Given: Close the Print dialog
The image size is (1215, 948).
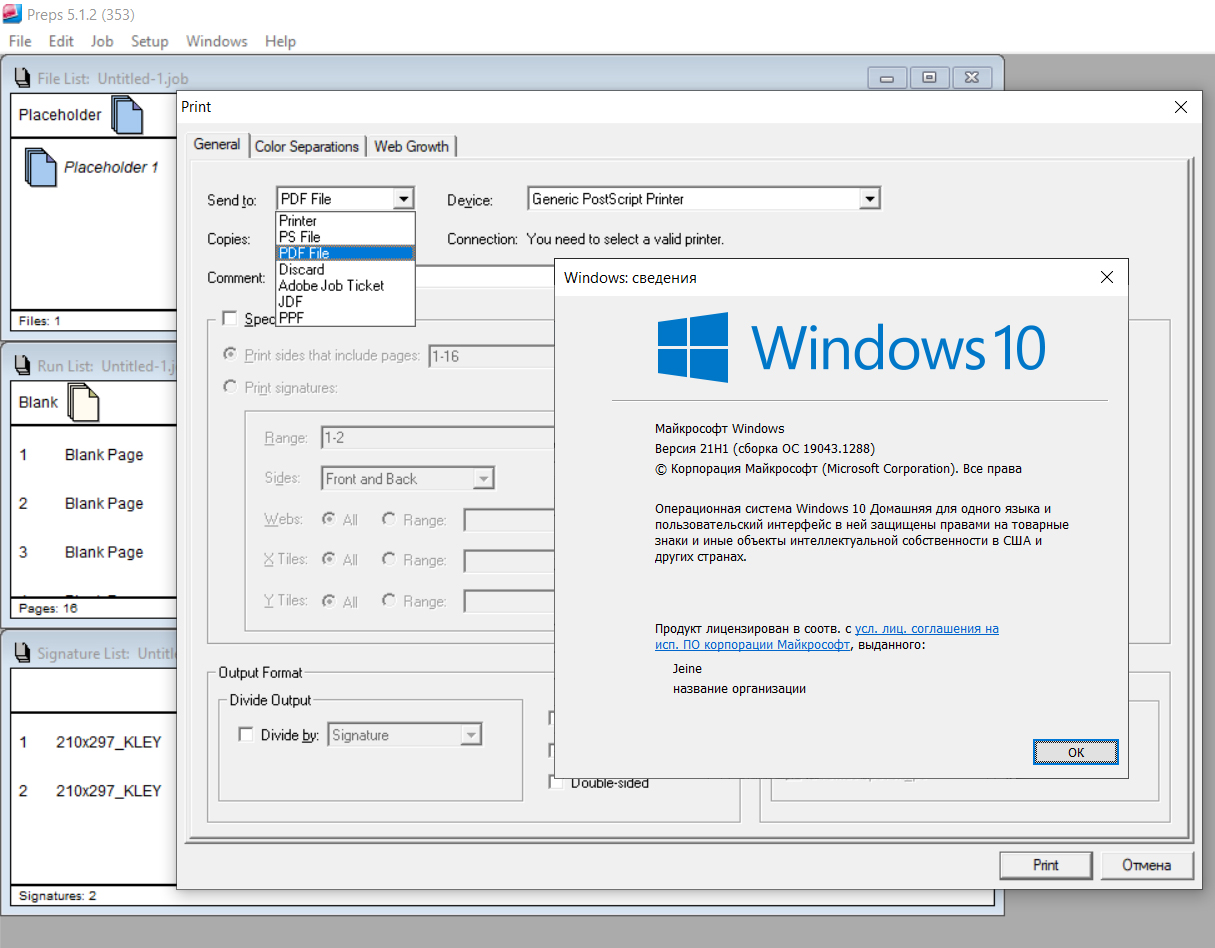Looking at the screenshot, I should point(1181,107).
